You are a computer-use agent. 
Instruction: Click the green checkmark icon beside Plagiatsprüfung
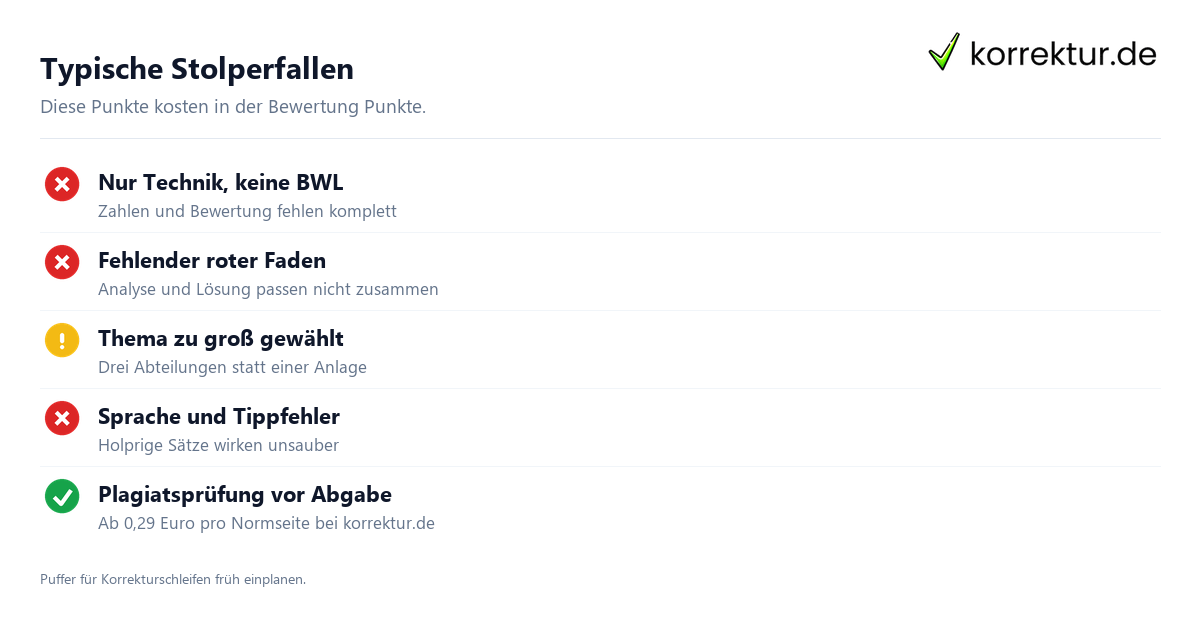(x=62, y=496)
